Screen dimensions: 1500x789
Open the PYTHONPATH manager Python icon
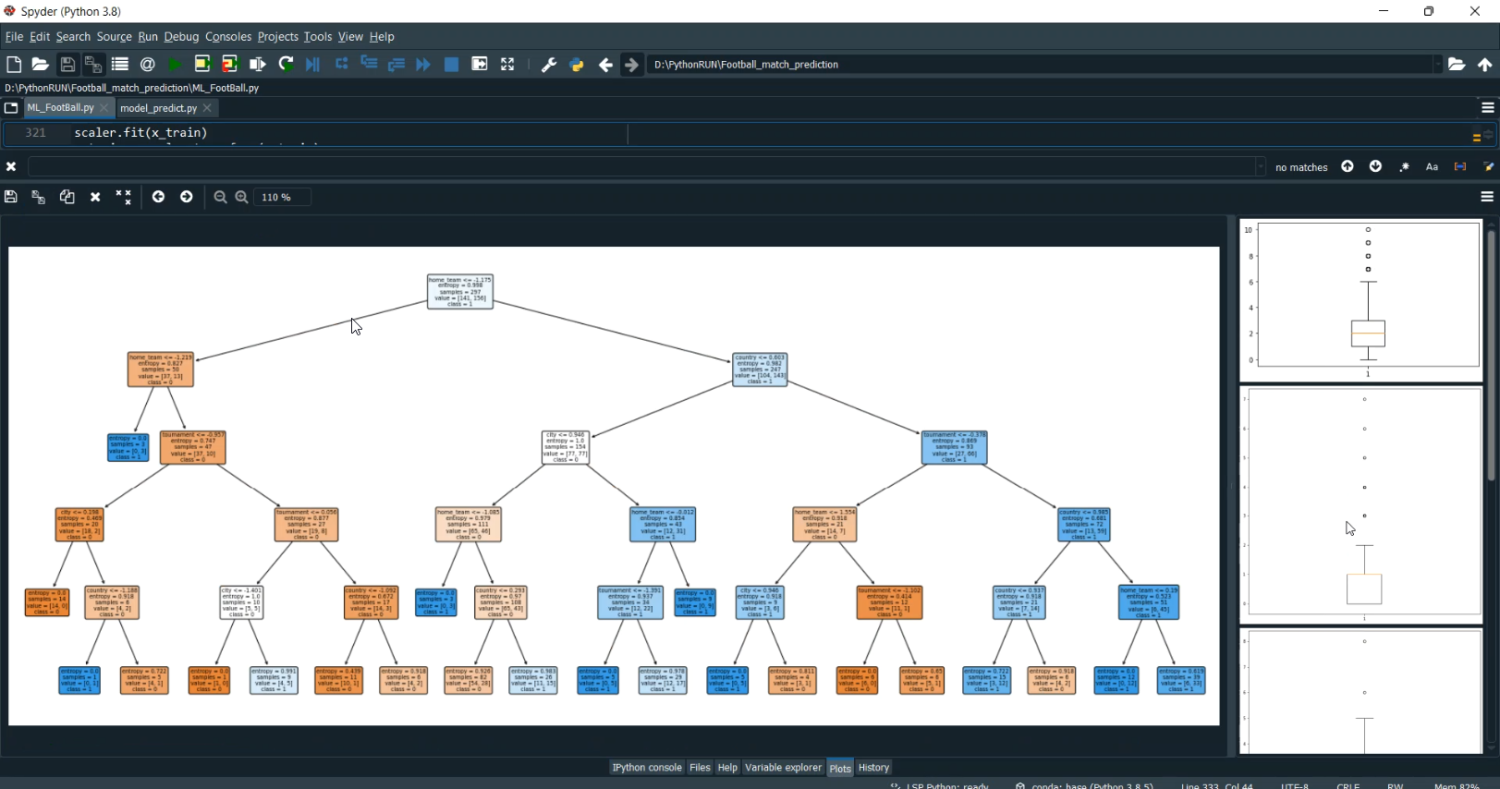coord(577,65)
